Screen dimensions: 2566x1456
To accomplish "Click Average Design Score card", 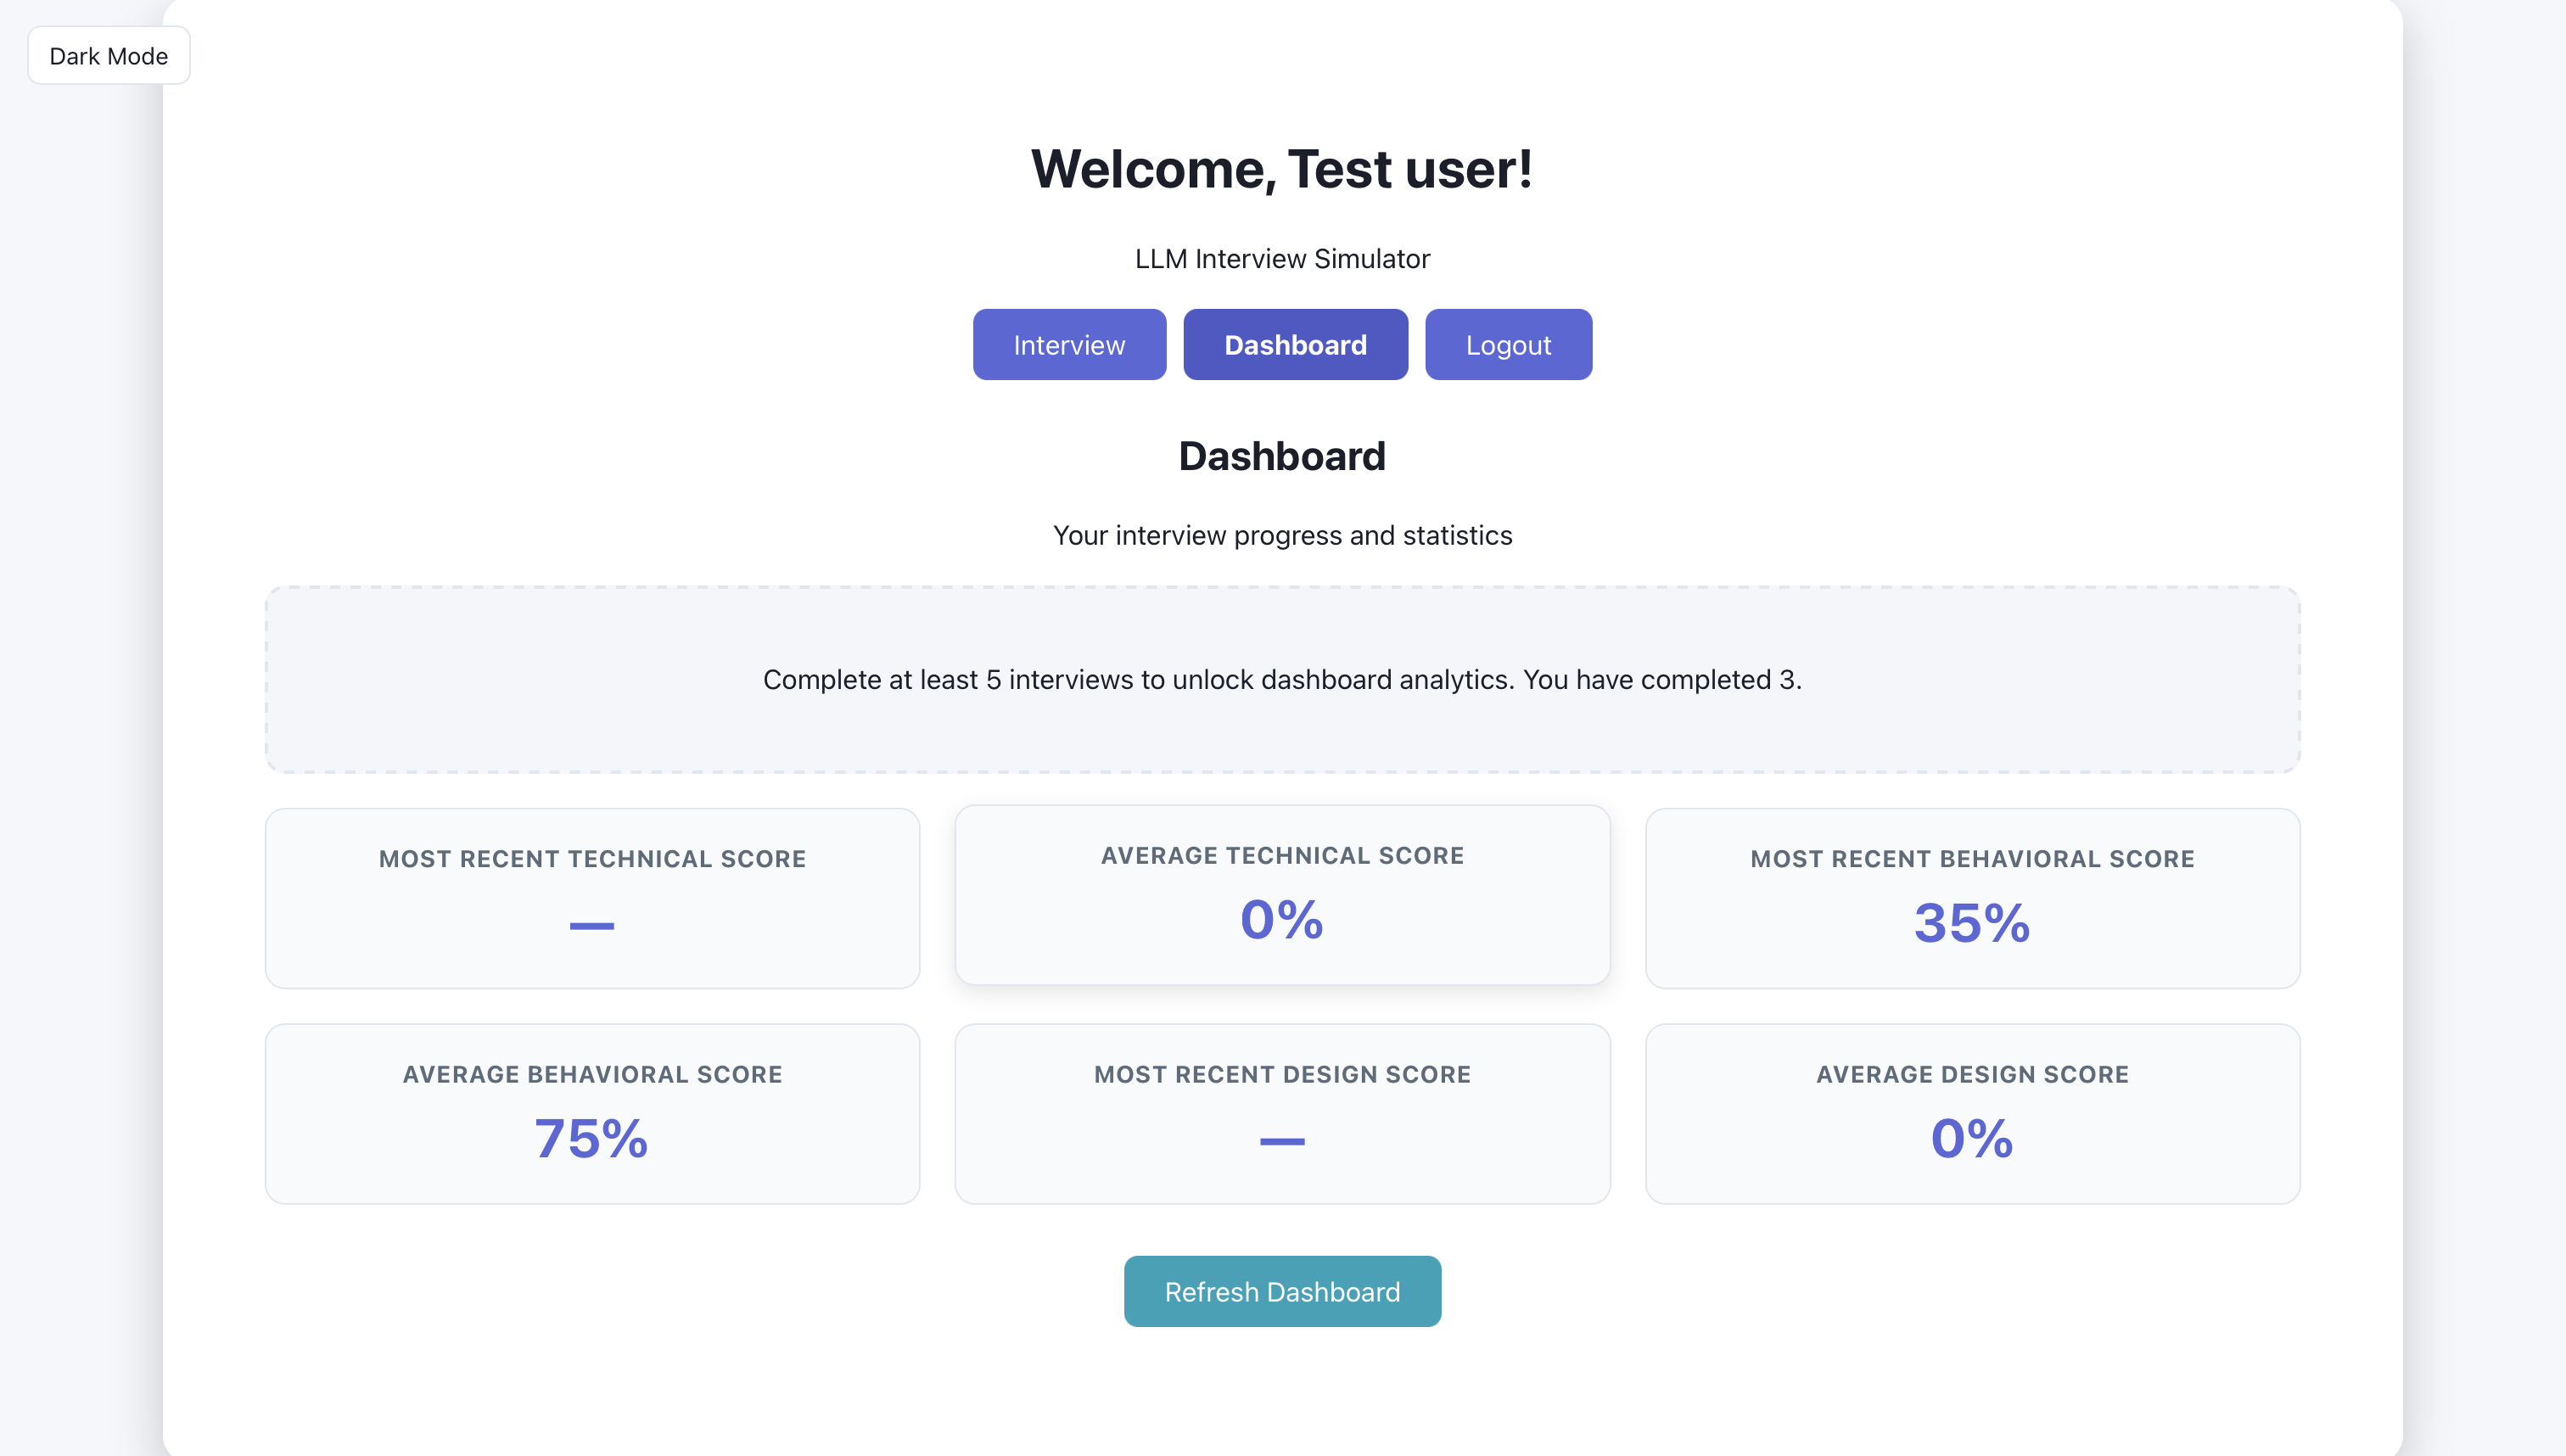I will click(x=1971, y=1113).
